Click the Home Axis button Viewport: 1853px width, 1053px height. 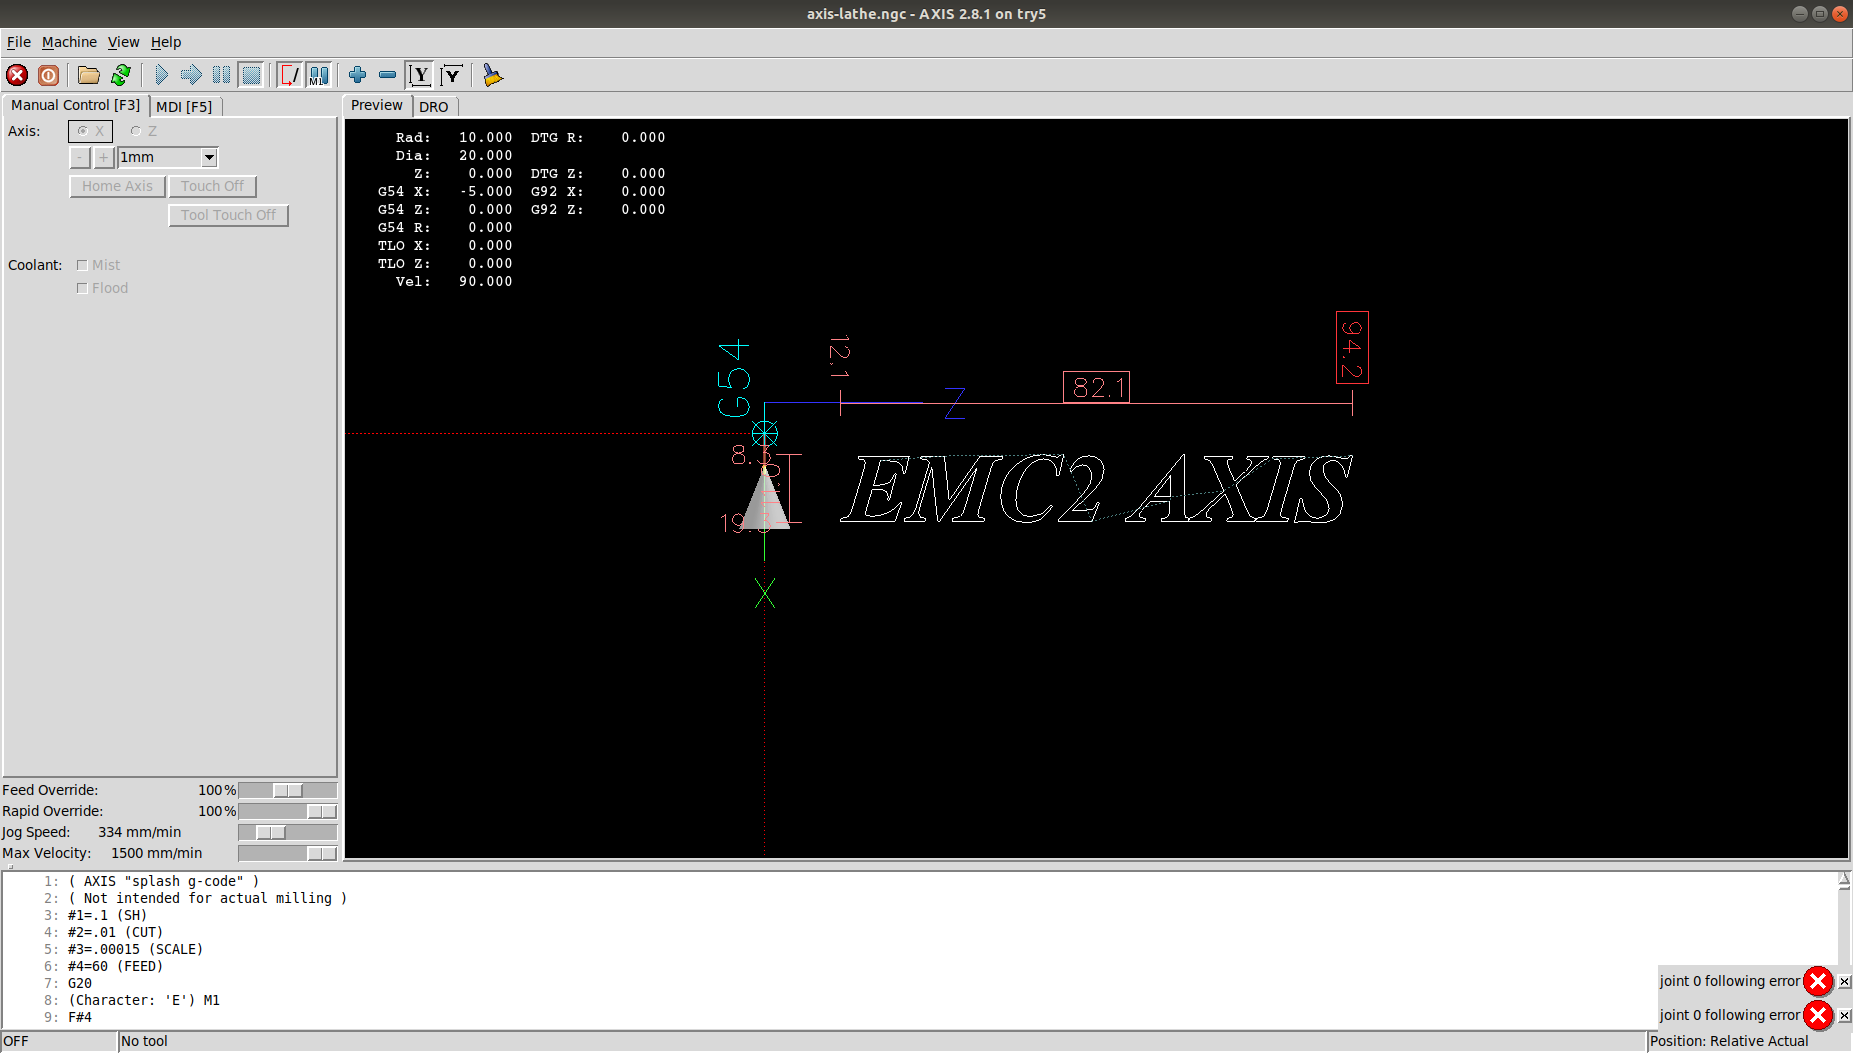tap(117, 186)
